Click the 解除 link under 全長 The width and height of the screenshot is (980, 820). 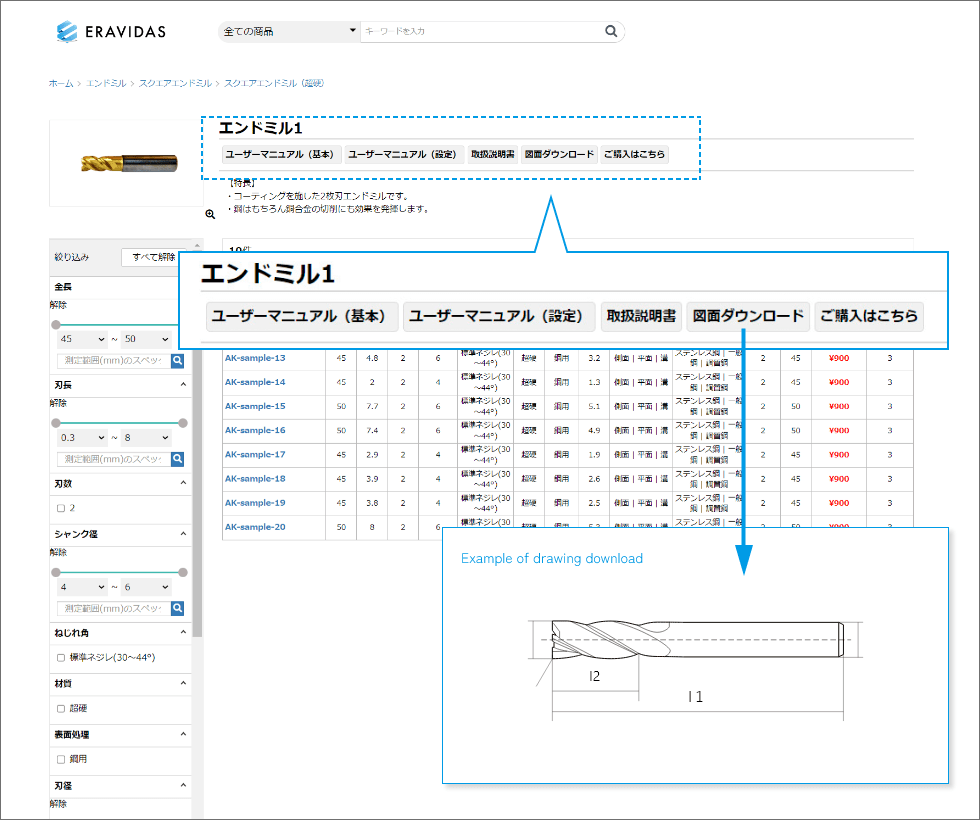click(x=58, y=305)
